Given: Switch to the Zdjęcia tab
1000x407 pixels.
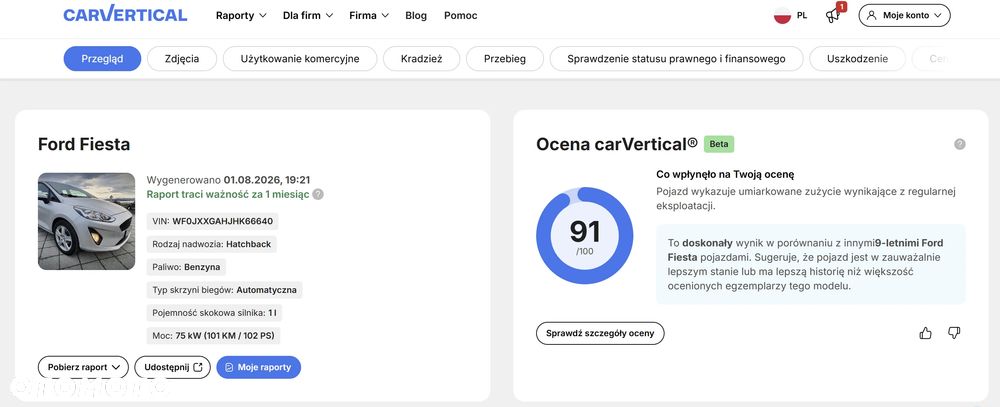Looking at the screenshot, I should [x=182, y=59].
